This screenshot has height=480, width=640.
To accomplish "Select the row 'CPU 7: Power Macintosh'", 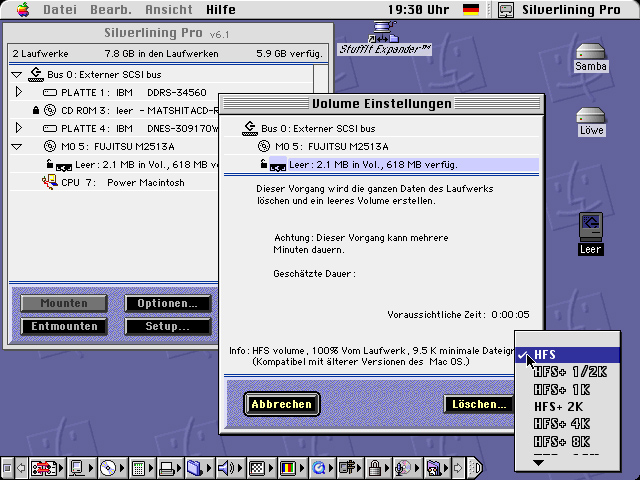I will coord(113,182).
